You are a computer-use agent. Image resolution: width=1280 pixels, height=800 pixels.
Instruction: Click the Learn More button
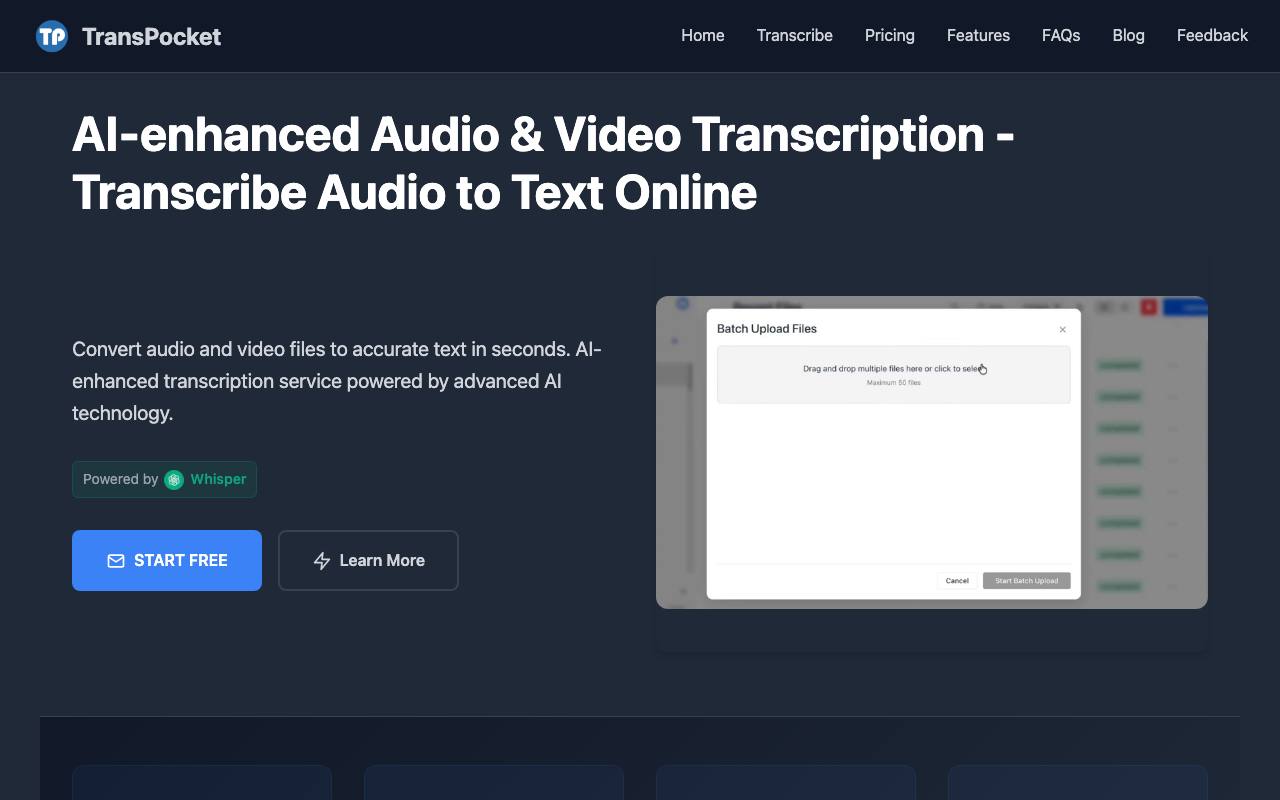click(x=368, y=560)
